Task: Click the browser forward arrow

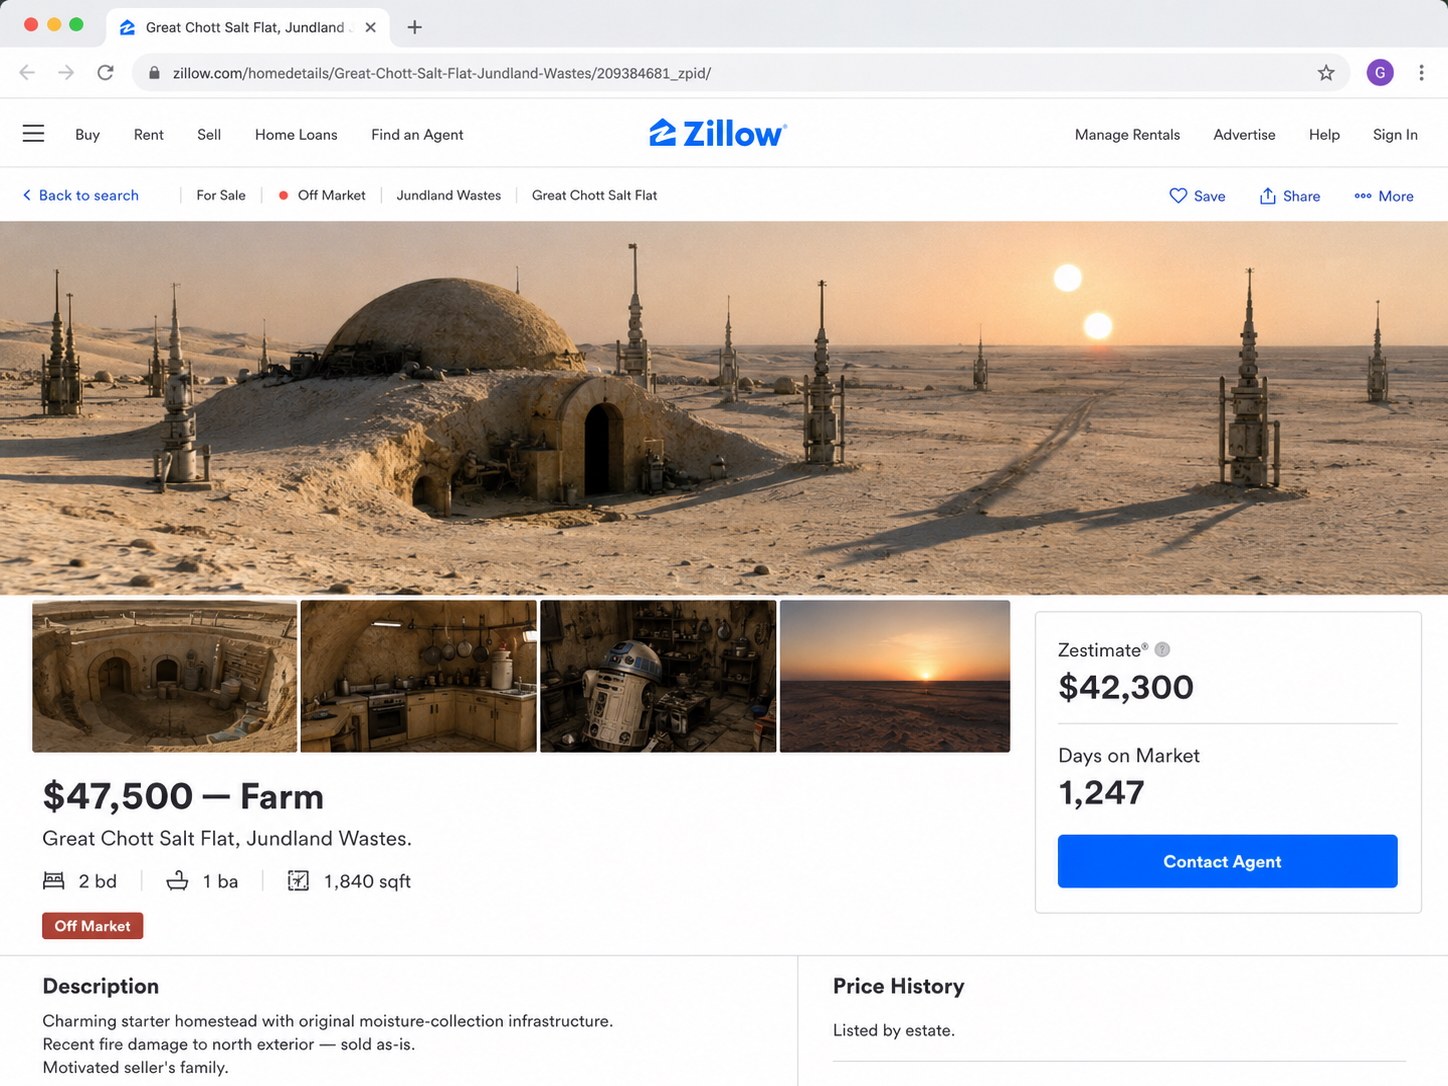Action: (66, 72)
